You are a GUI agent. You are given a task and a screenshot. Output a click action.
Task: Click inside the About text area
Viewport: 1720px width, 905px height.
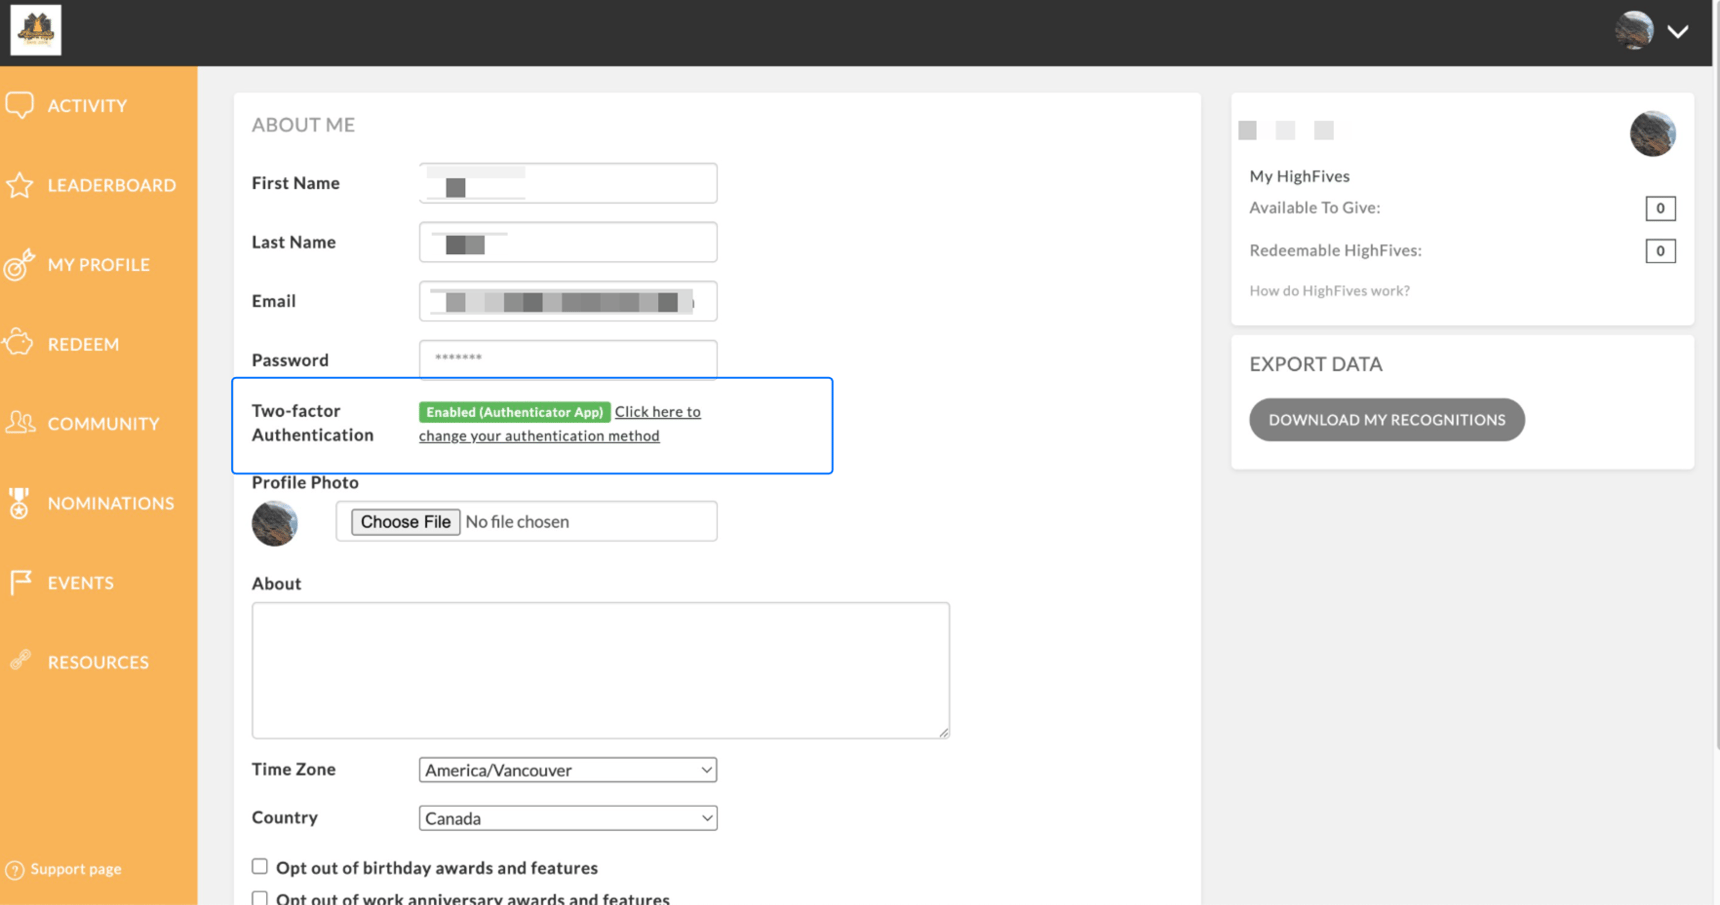[x=599, y=670]
